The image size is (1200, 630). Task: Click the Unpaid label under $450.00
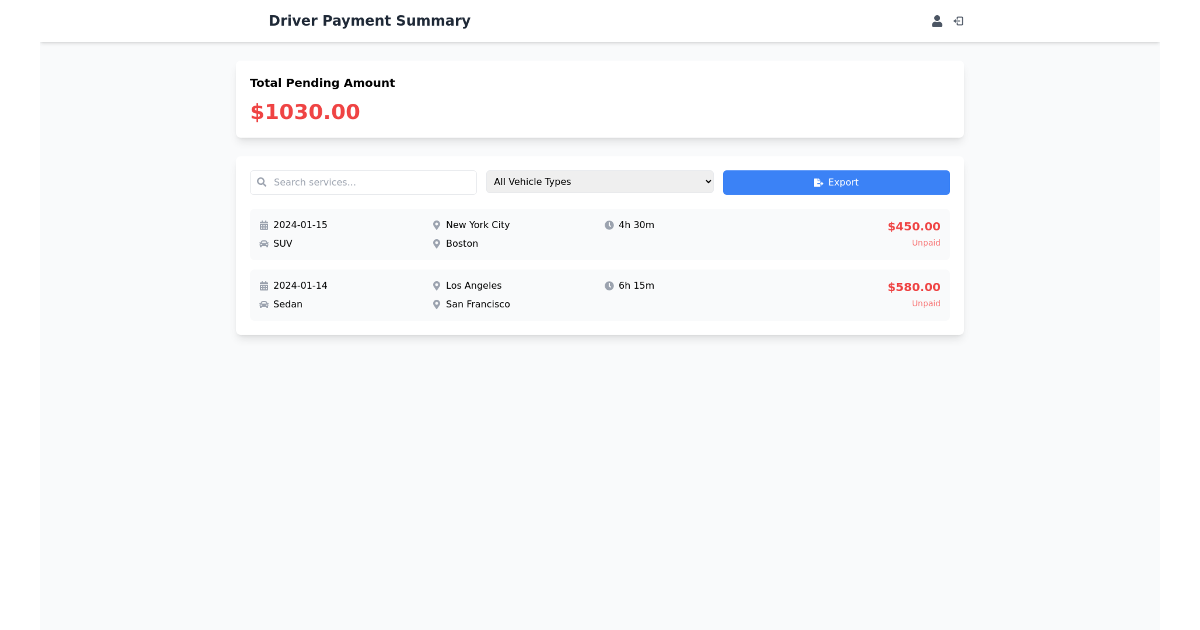tap(926, 242)
